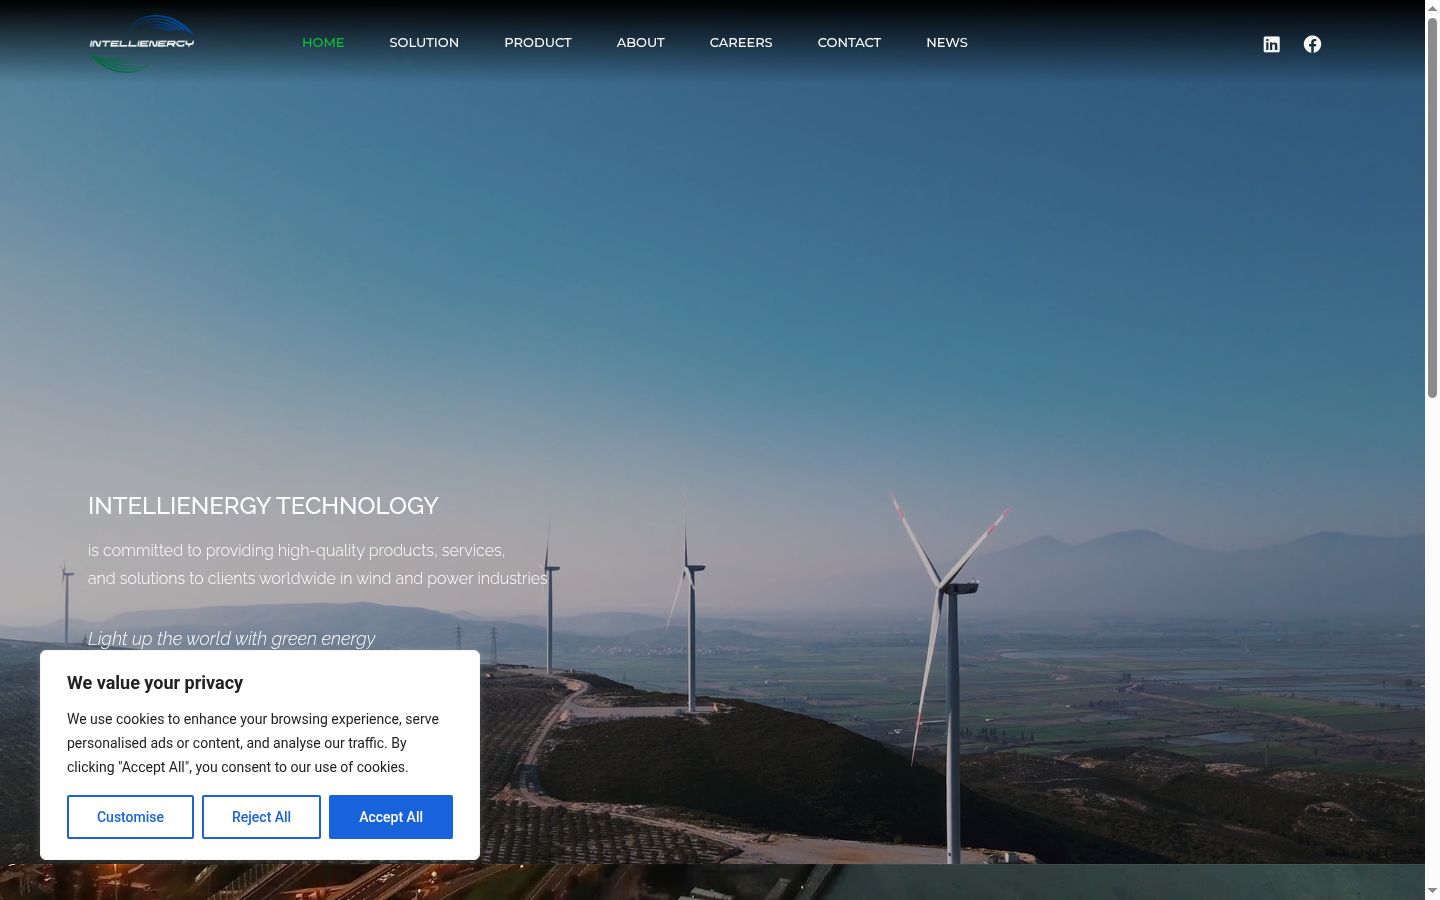
Task: Open the Product menu item
Action: coord(538,42)
